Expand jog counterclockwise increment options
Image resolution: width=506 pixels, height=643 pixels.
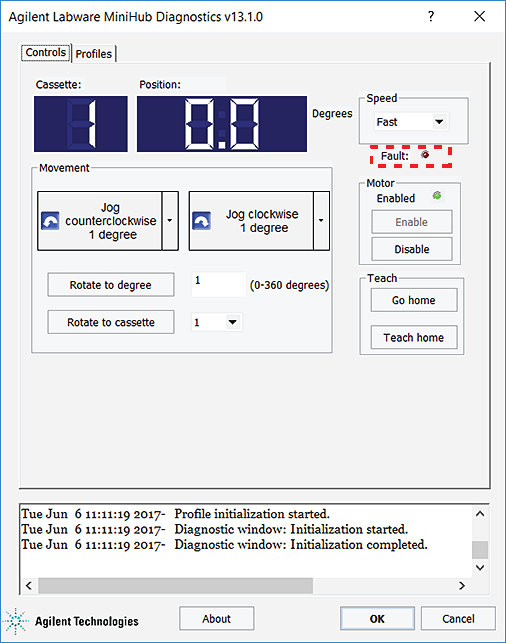point(170,221)
